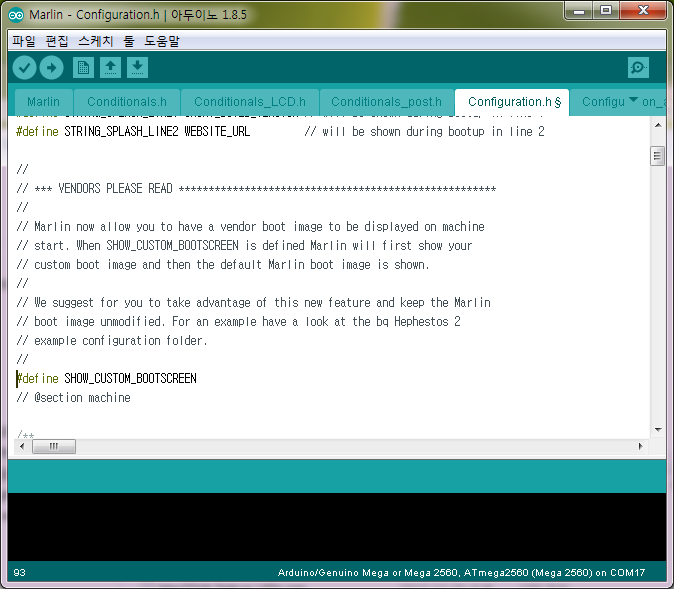674x589 pixels.
Task: Click the vertical scrollbar up arrow
Action: tap(658, 125)
